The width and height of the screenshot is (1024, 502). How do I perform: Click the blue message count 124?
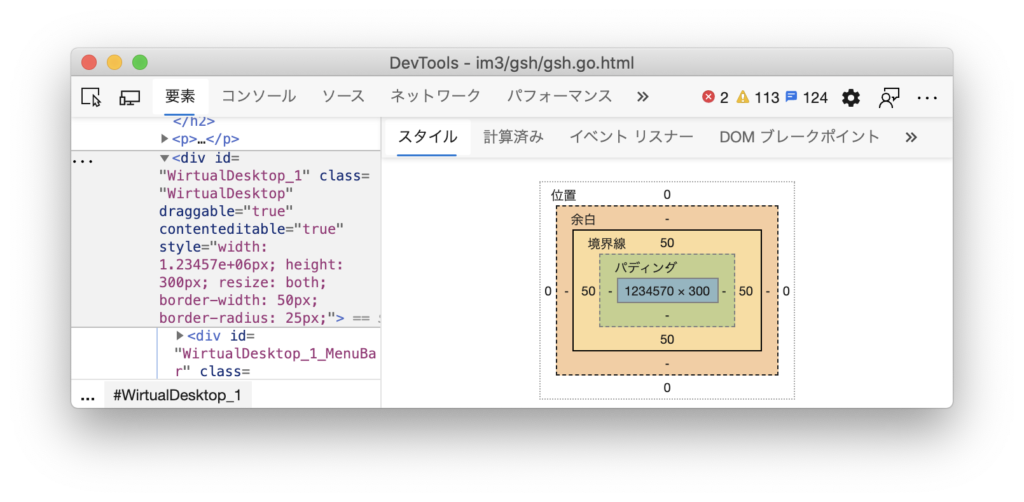click(806, 97)
